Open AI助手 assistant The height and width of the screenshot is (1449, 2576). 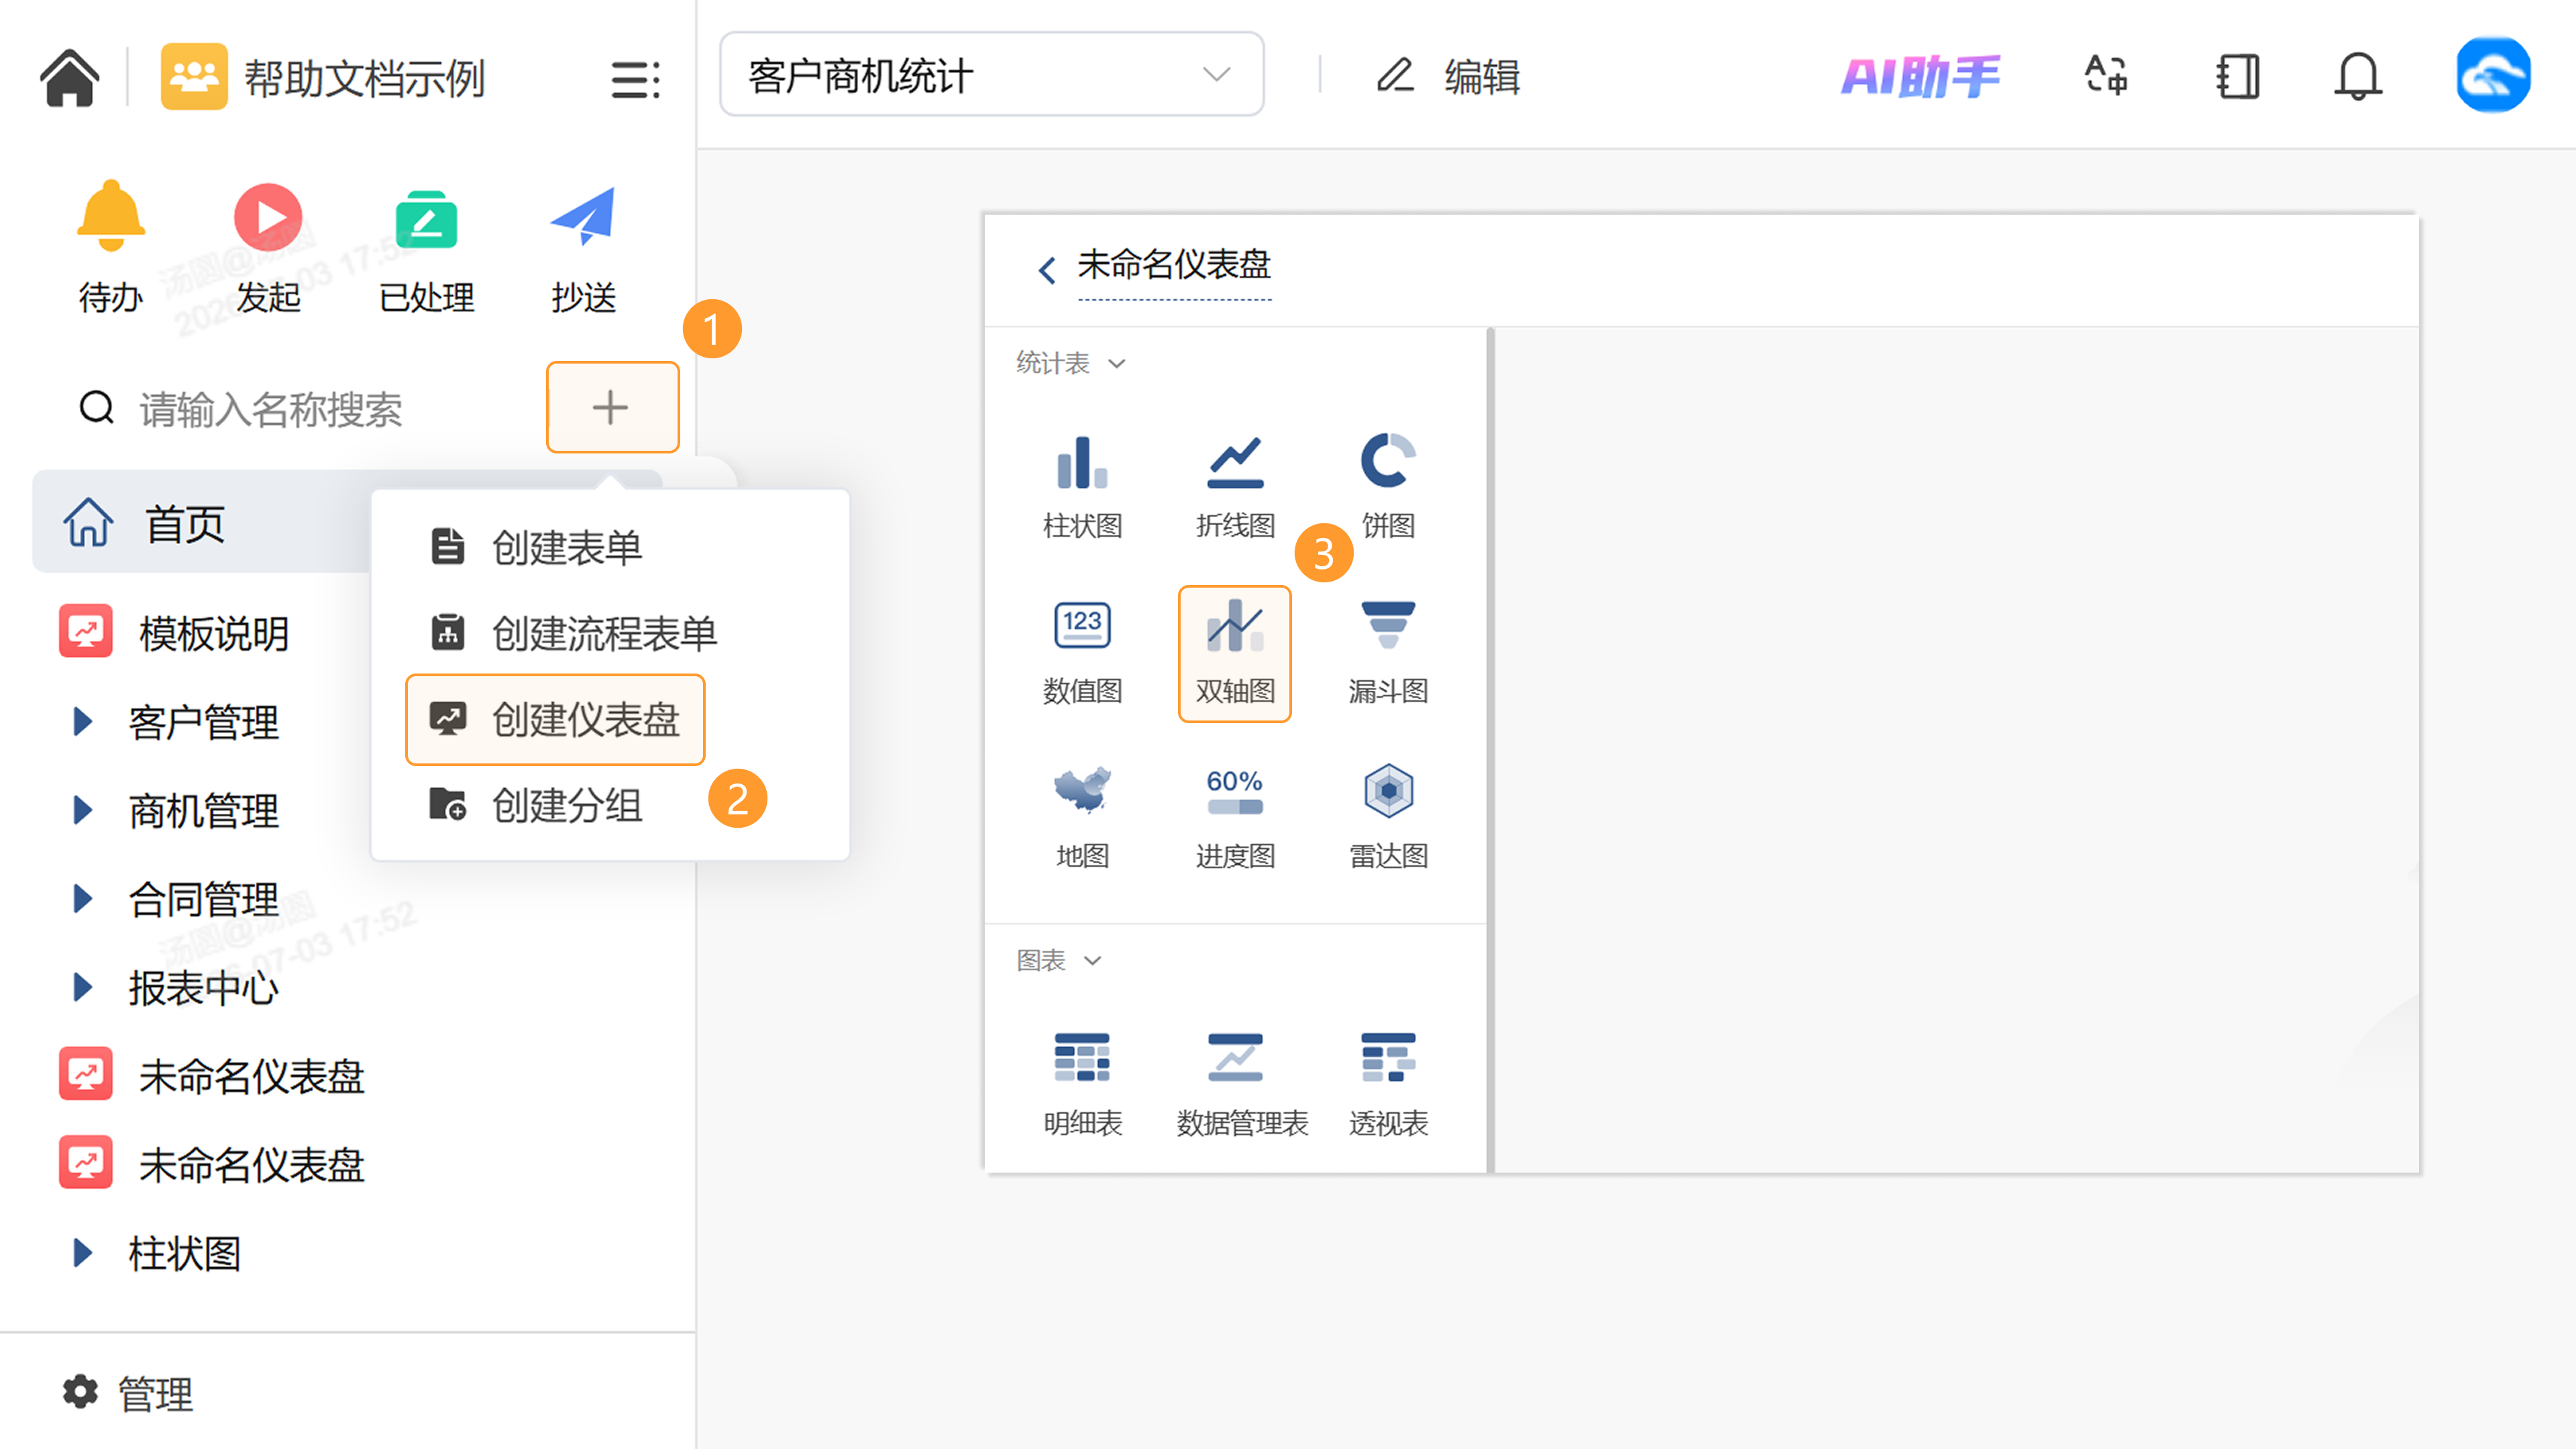(1920, 76)
